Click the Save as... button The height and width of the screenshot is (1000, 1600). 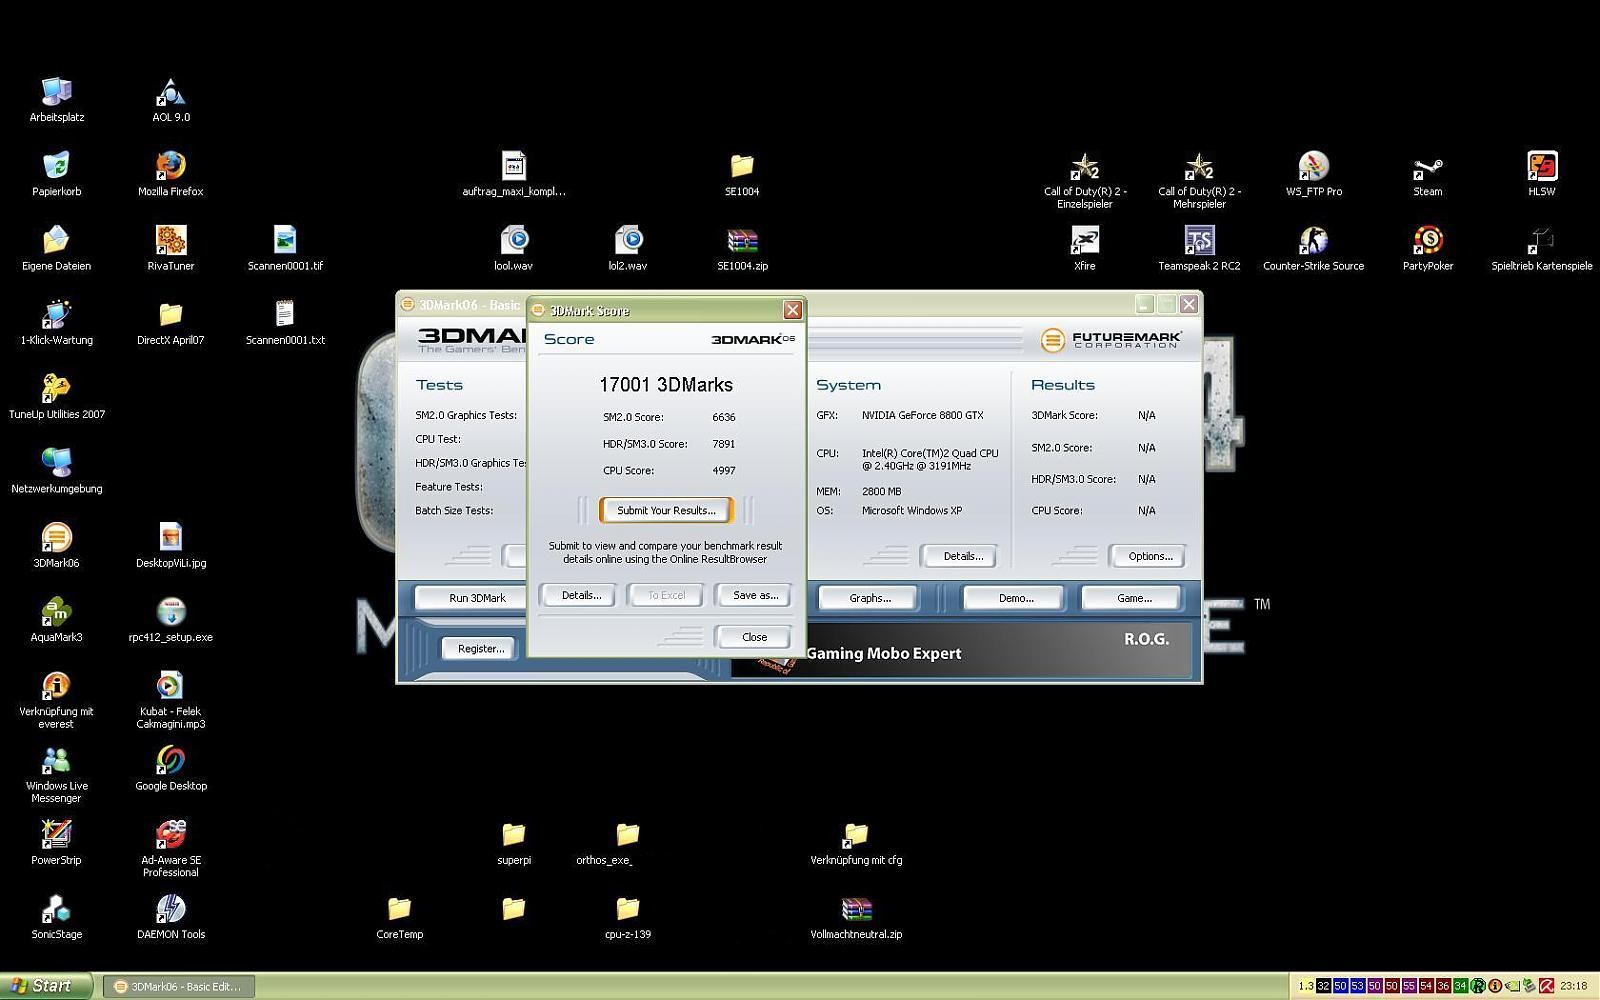755,595
